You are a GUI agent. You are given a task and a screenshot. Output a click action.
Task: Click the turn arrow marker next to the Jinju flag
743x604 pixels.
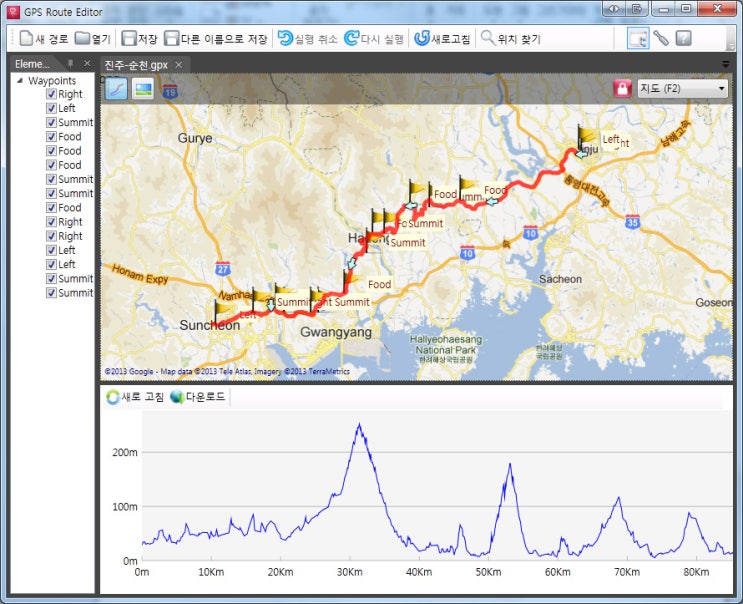point(581,154)
